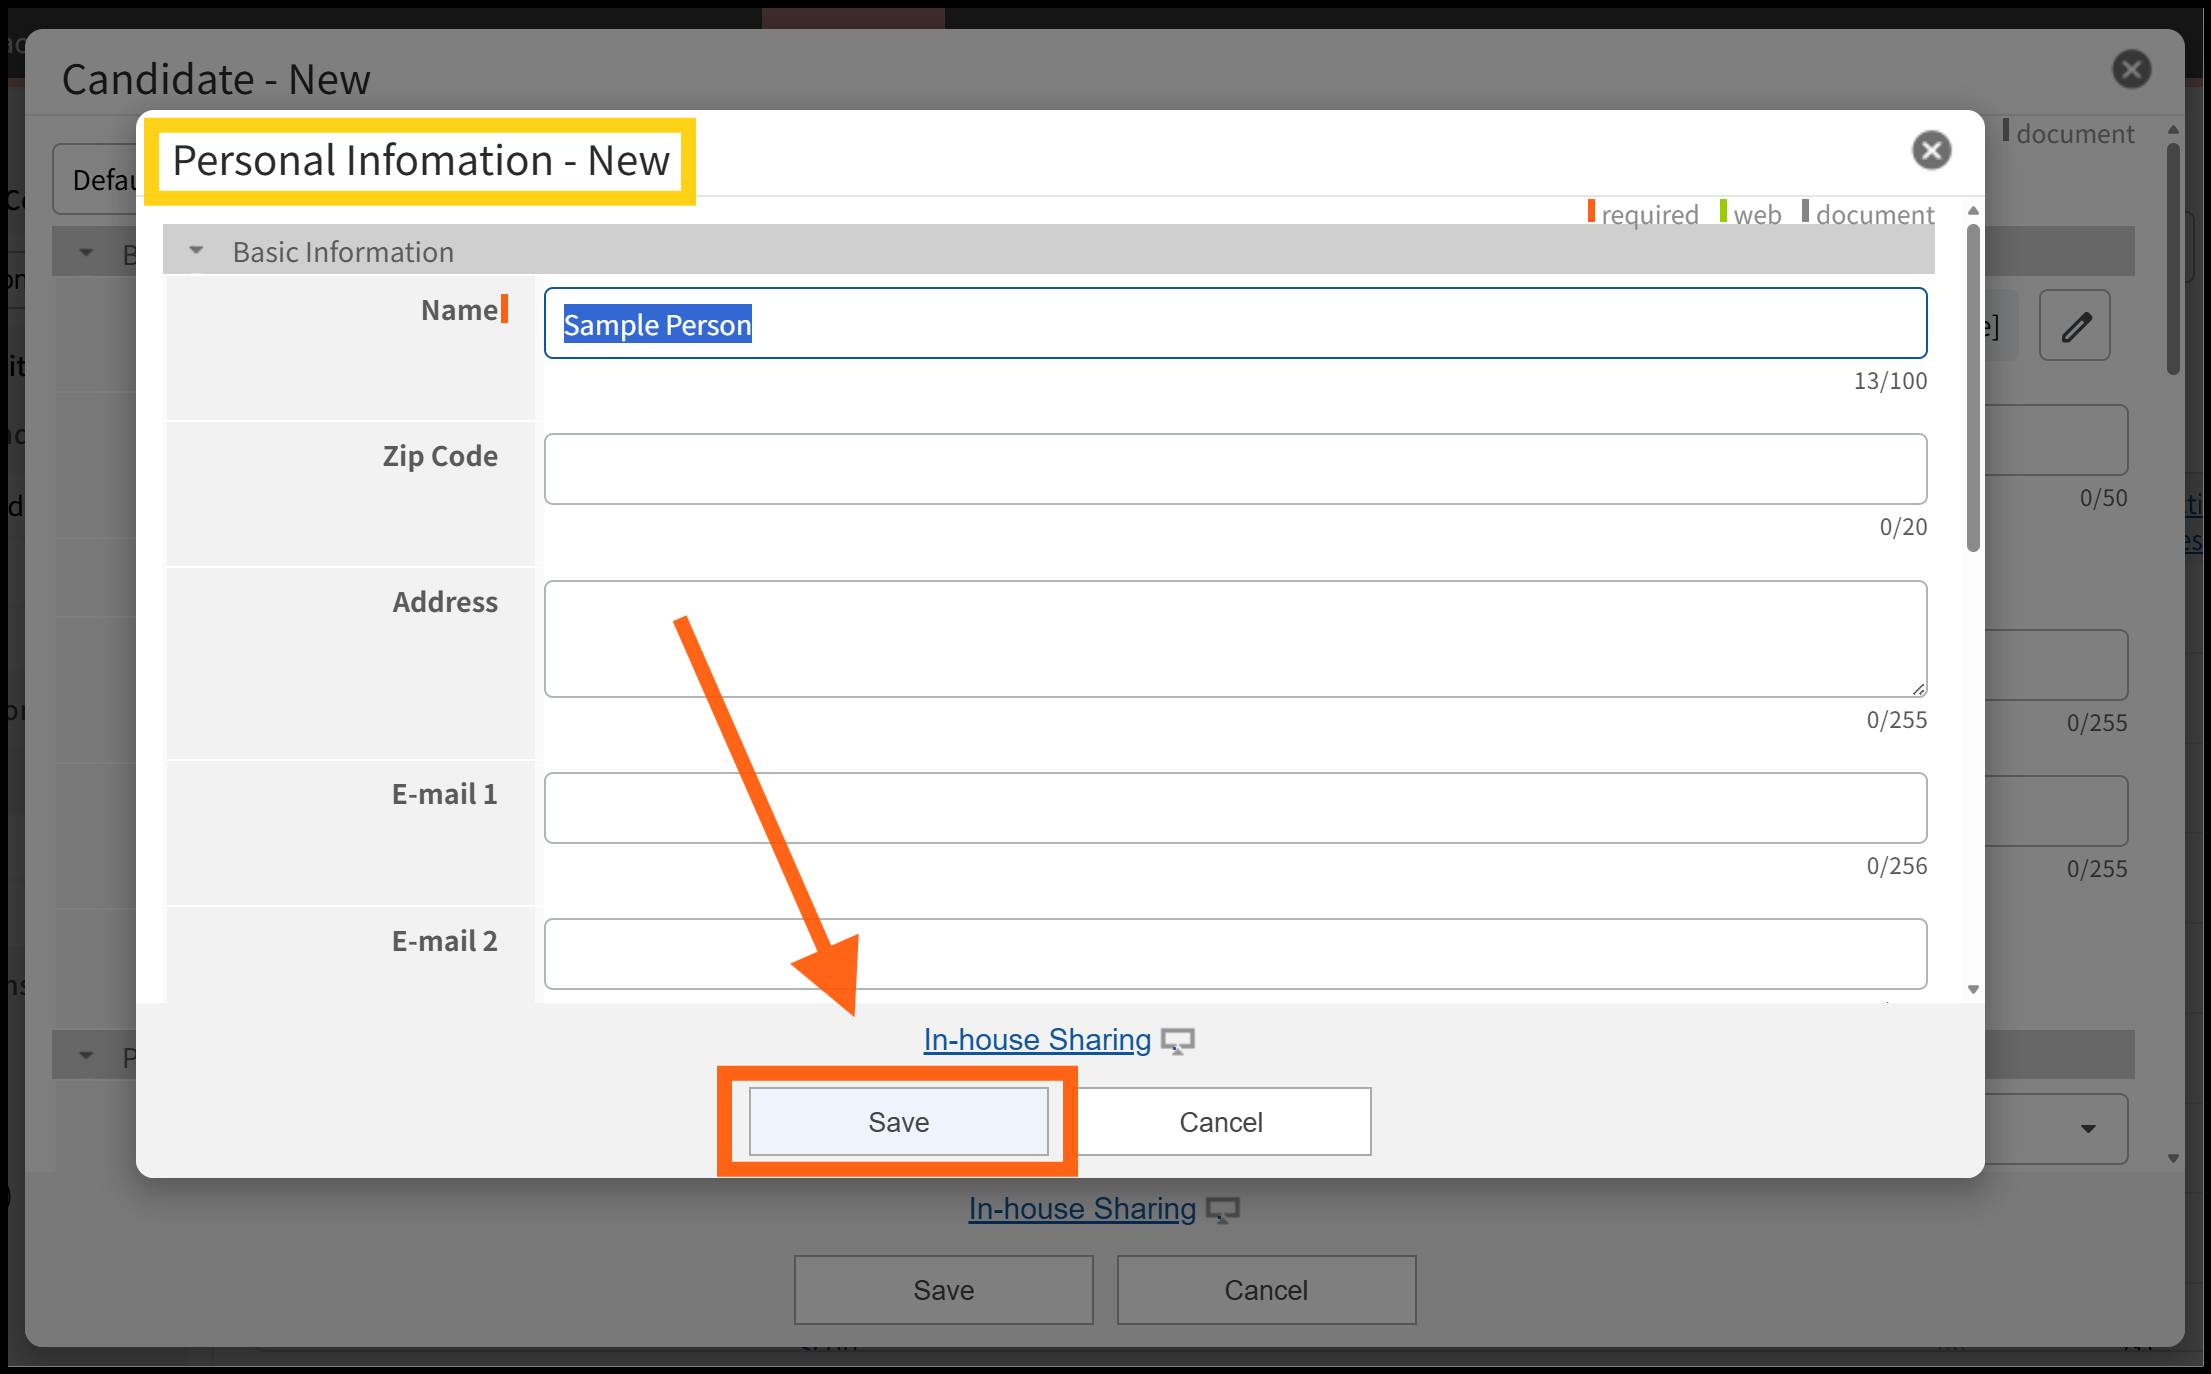The image size is (2211, 1374).
Task: Click the Name input field
Action: click(1235, 324)
